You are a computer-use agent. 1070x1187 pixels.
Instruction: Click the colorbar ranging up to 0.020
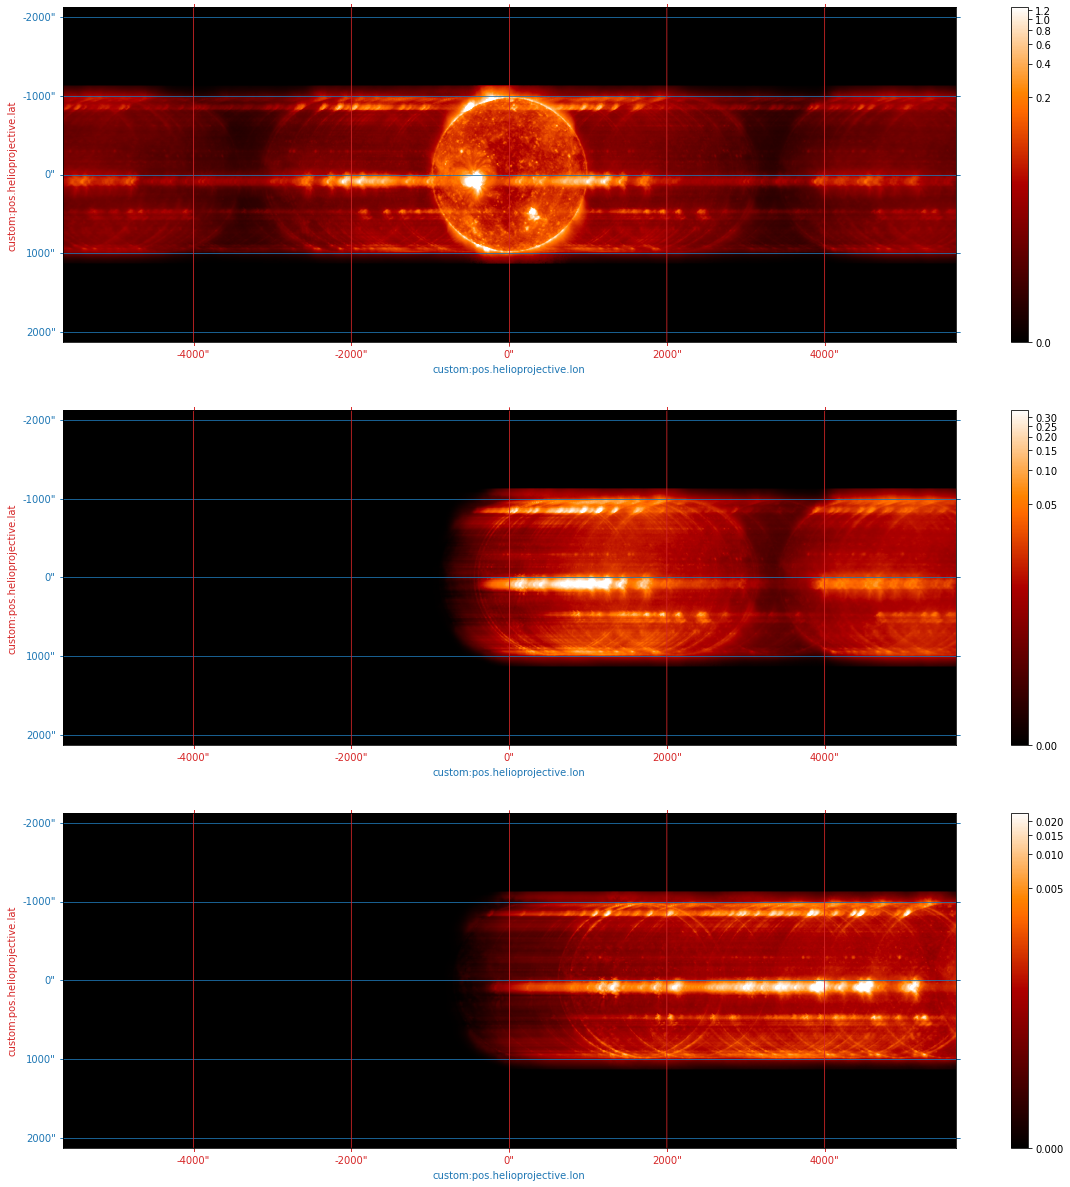pos(1019,981)
